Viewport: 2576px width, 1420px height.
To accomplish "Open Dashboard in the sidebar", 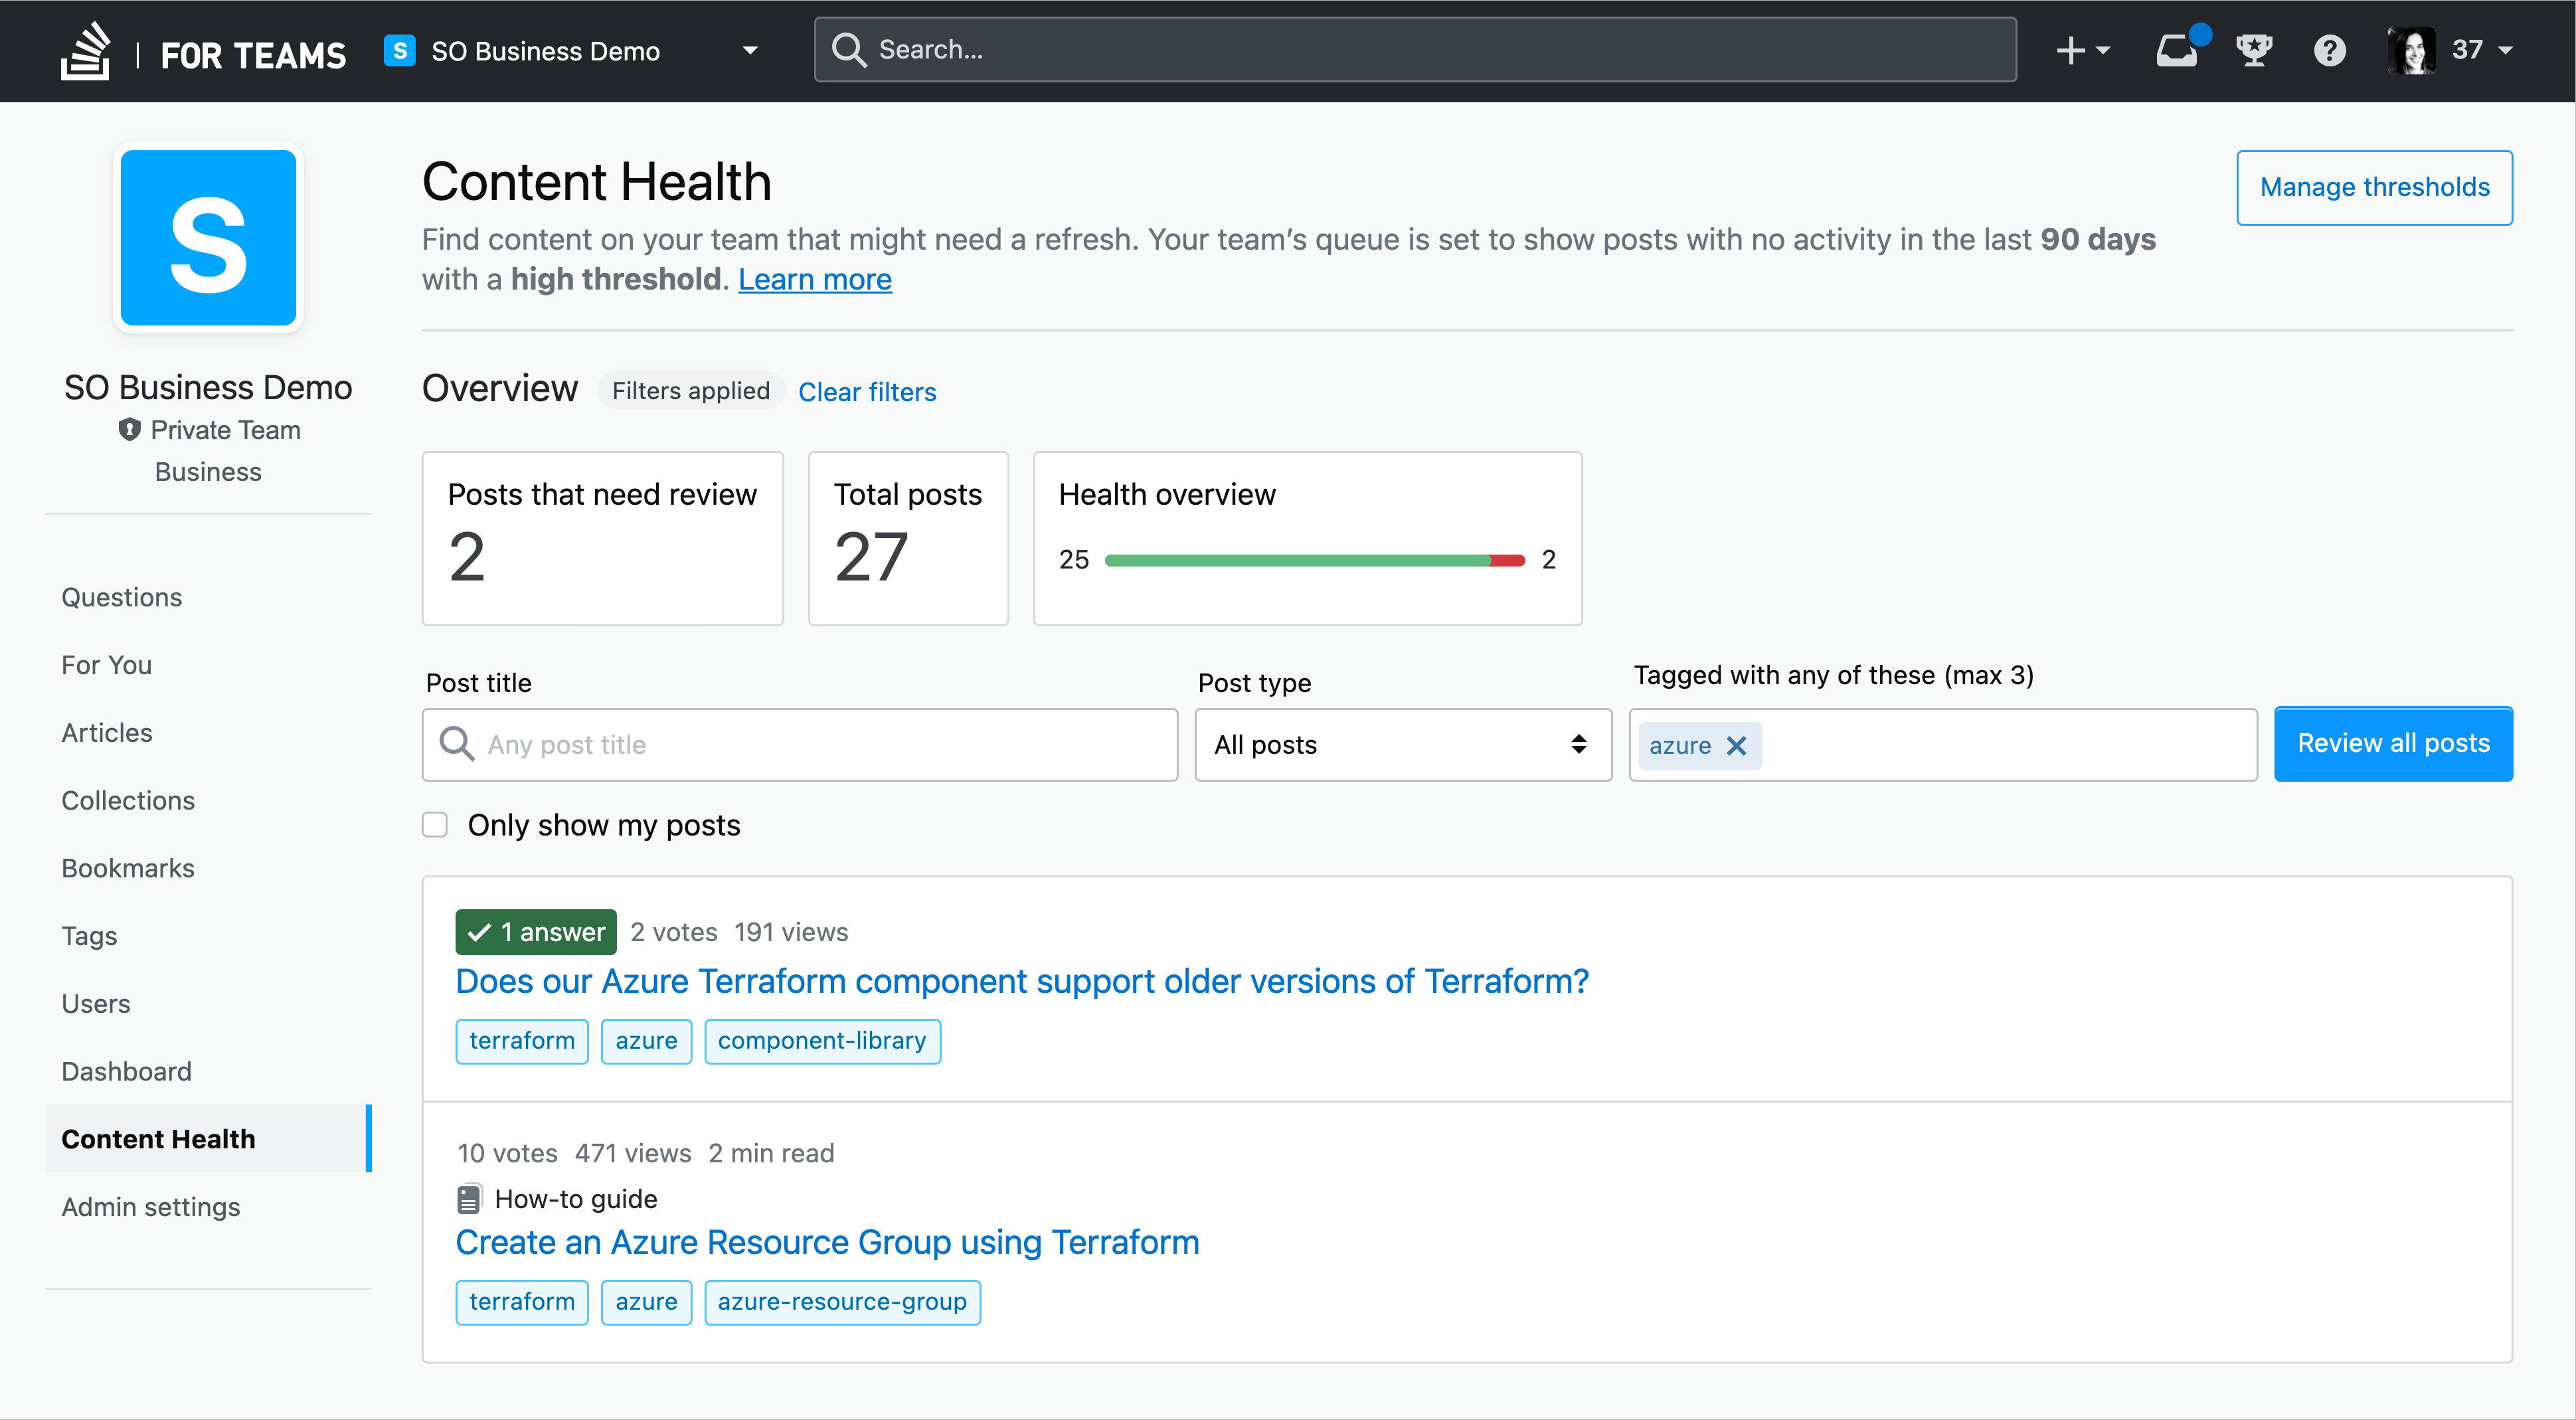I will (x=127, y=1071).
